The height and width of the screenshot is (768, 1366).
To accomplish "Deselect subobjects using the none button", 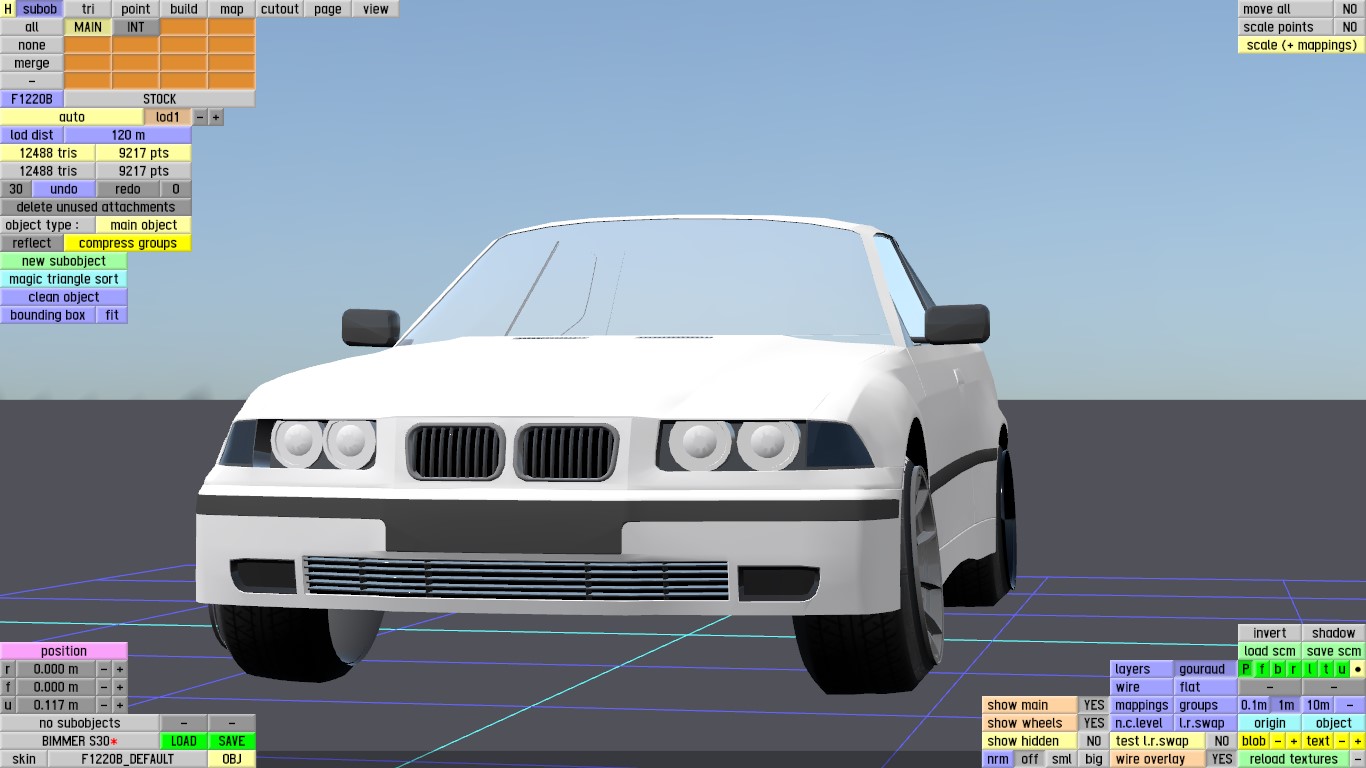I will click(x=32, y=45).
